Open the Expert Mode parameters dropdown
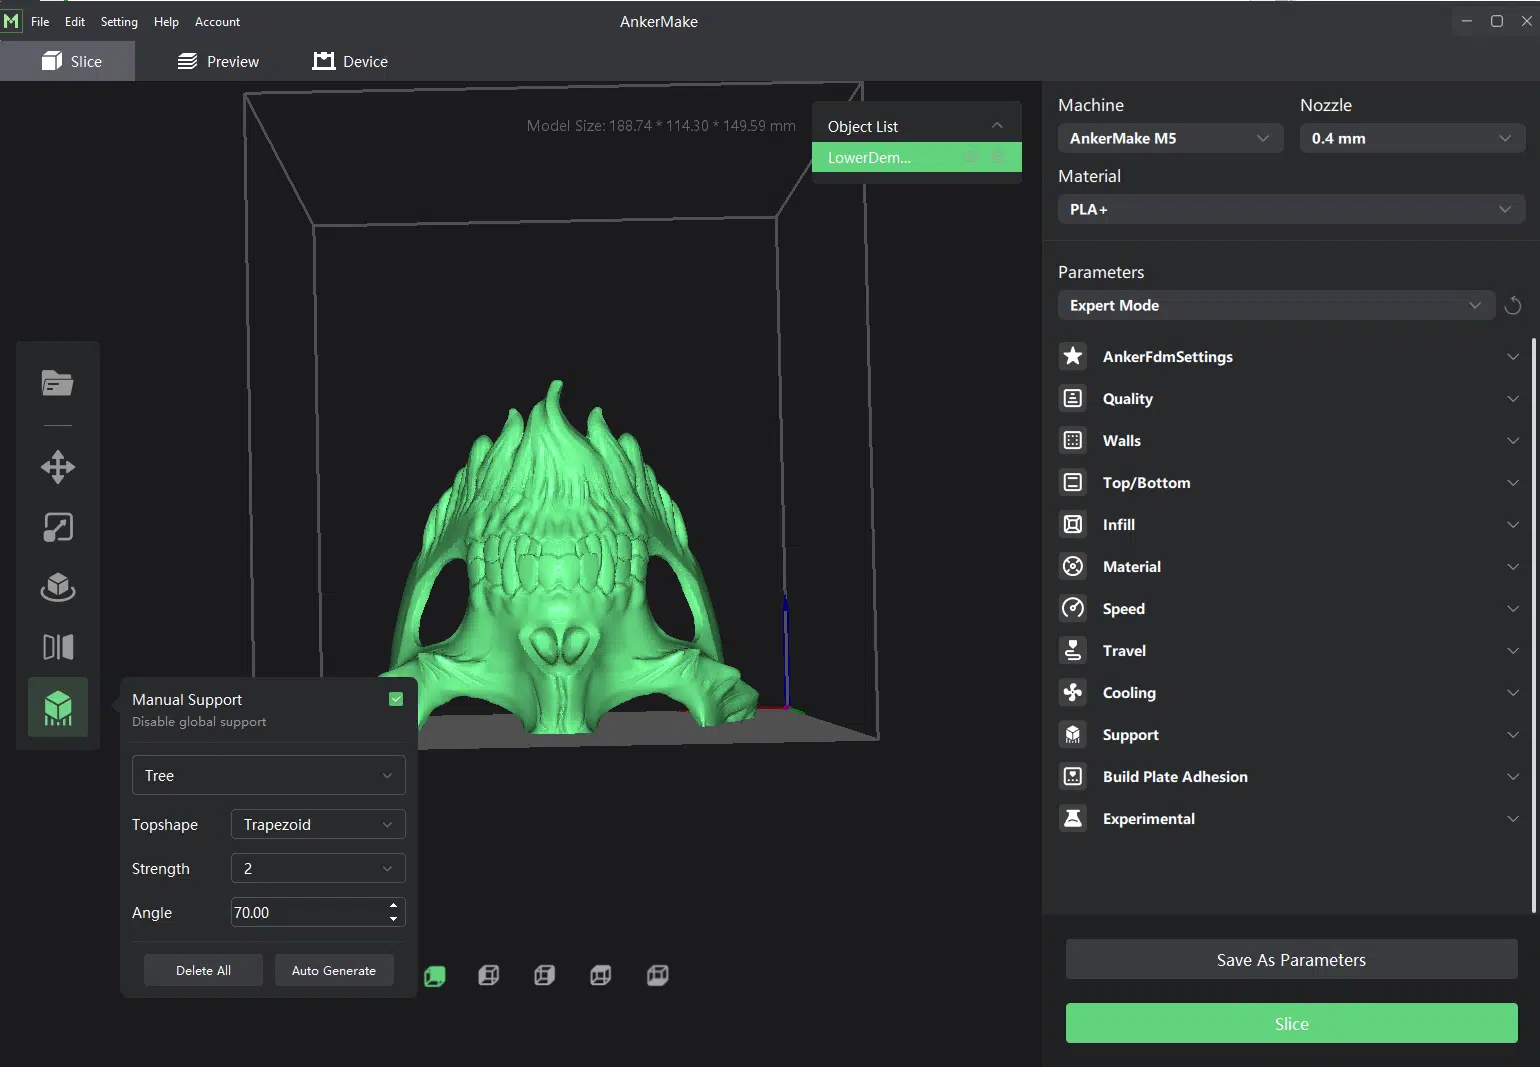 [1276, 305]
